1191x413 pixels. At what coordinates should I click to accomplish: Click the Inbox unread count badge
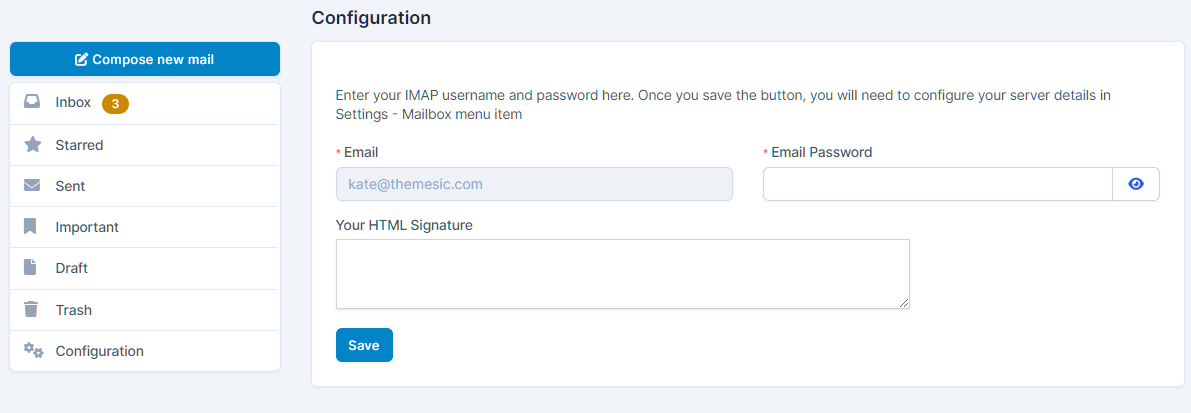(115, 103)
